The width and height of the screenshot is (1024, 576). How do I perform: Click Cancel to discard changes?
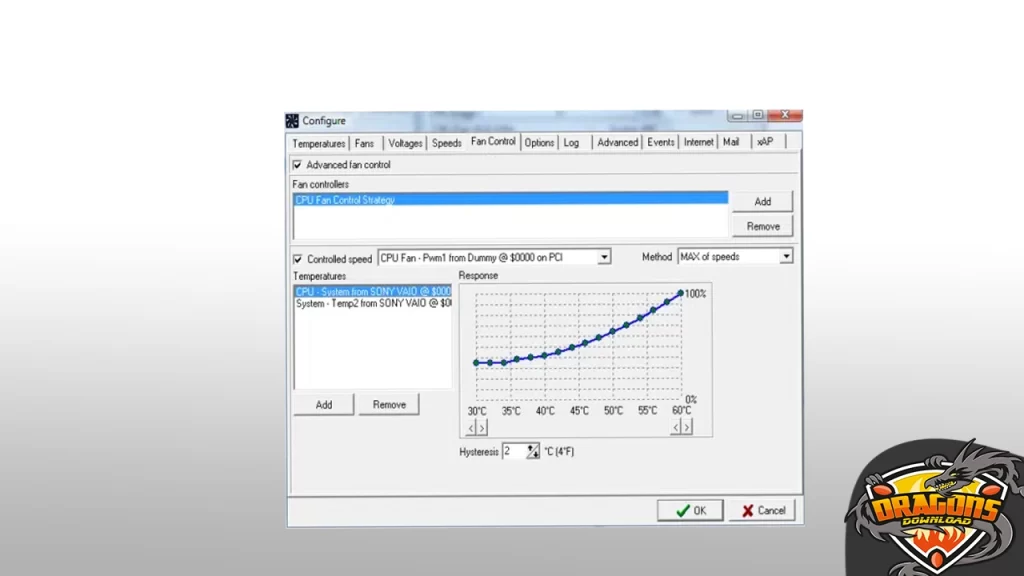pyautogui.click(x=762, y=510)
